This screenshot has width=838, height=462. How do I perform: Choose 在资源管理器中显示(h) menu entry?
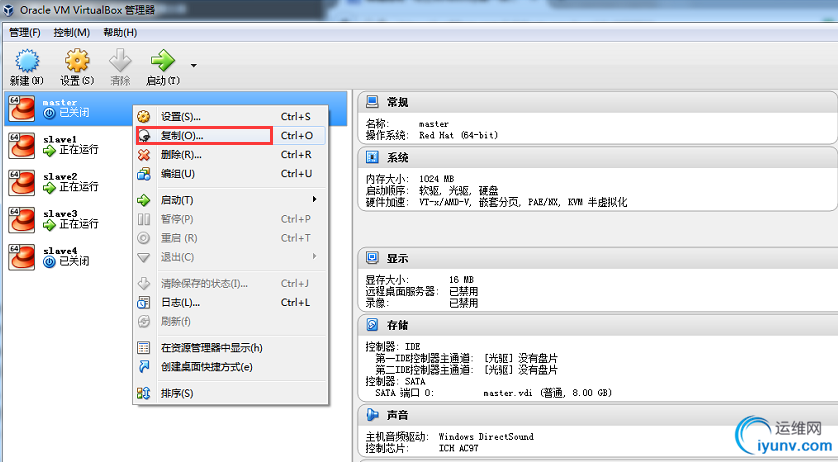(230, 348)
